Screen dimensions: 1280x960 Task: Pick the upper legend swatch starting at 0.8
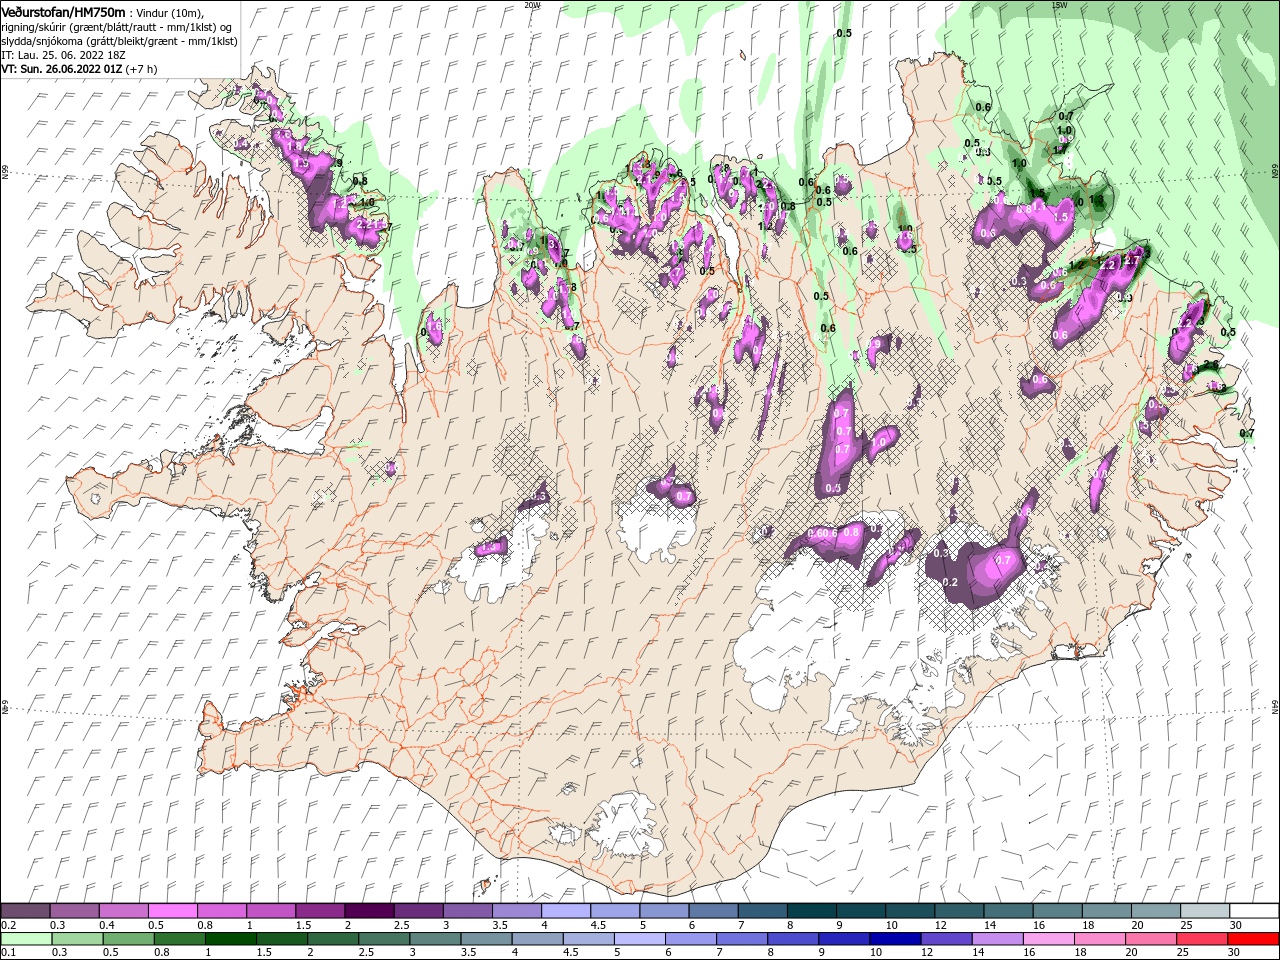click(222, 911)
